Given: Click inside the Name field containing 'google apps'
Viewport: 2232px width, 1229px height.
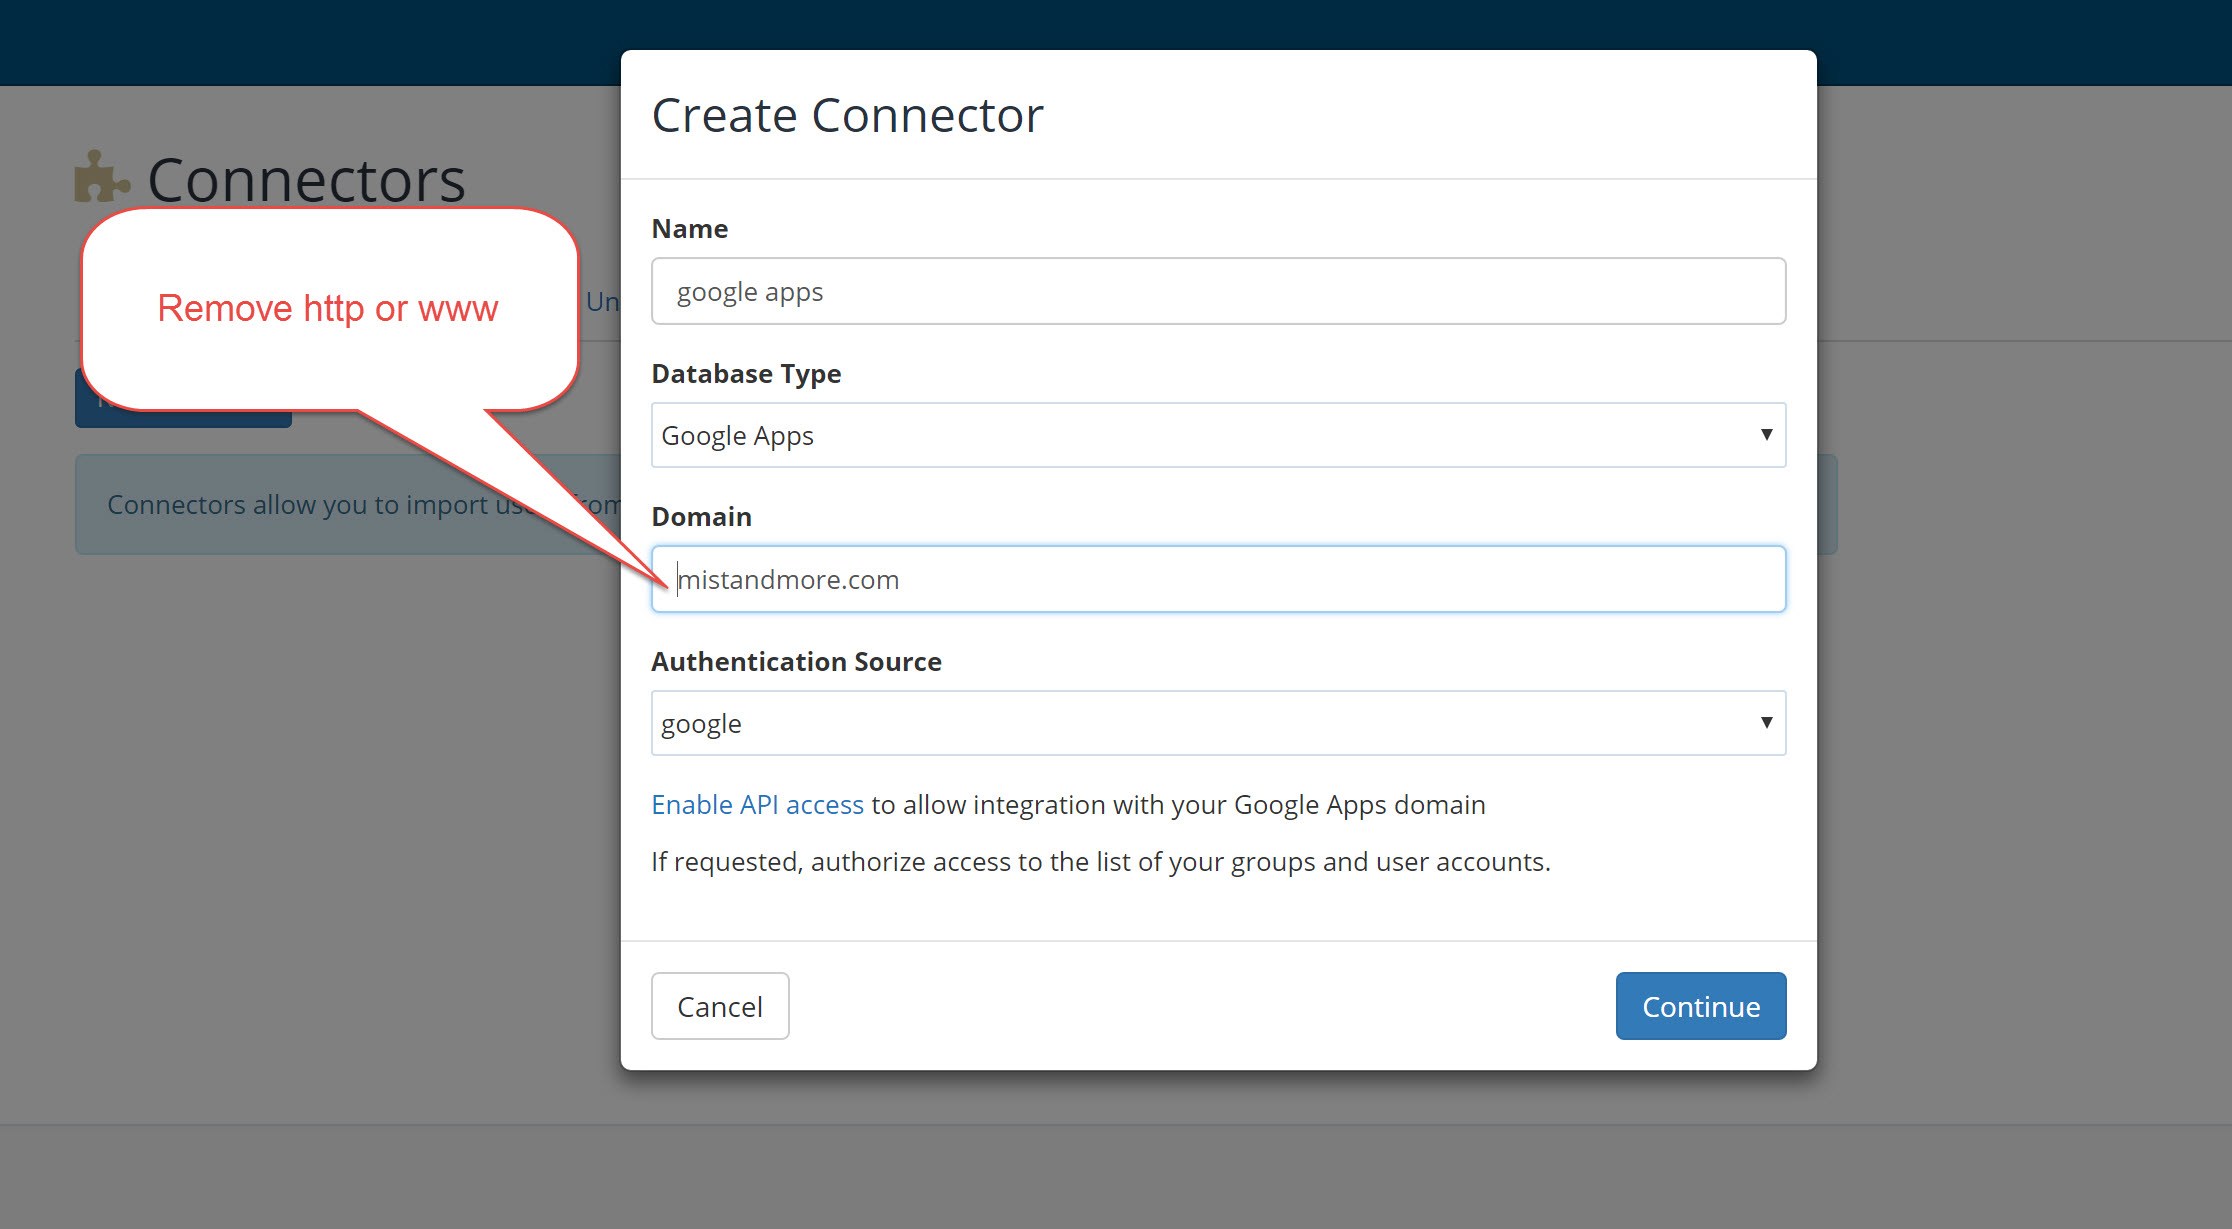Looking at the screenshot, I should 1218,291.
